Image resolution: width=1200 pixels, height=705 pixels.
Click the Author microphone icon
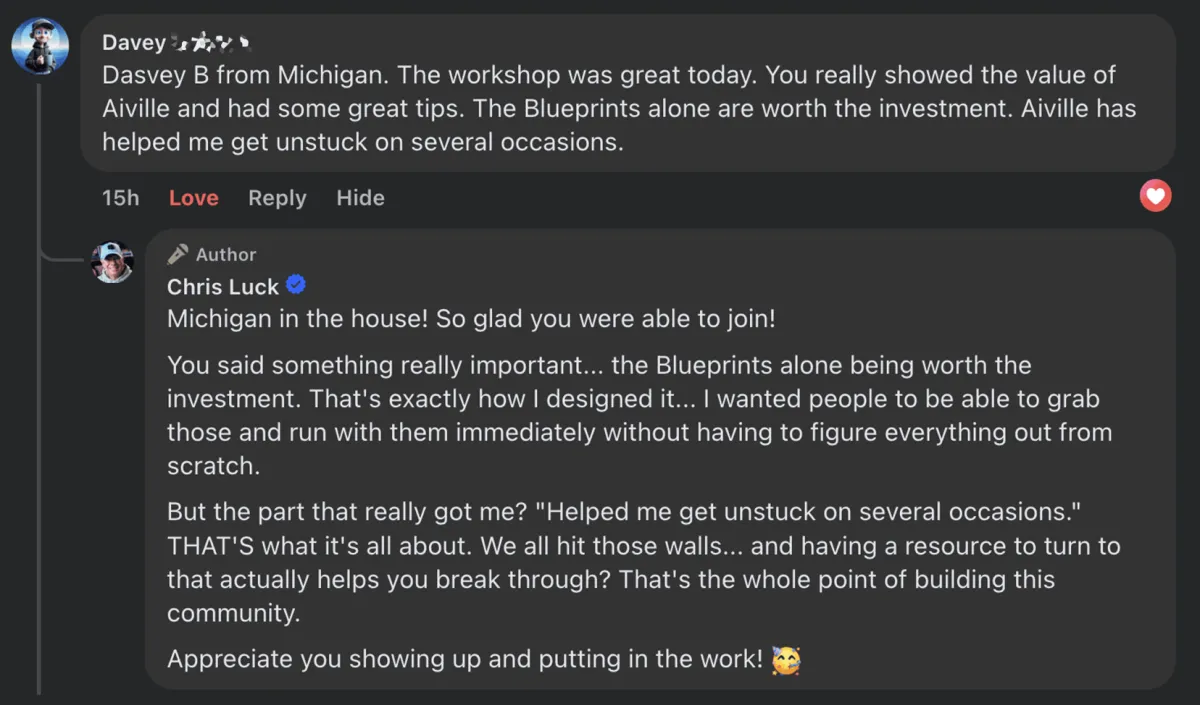pyautogui.click(x=178, y=254)
